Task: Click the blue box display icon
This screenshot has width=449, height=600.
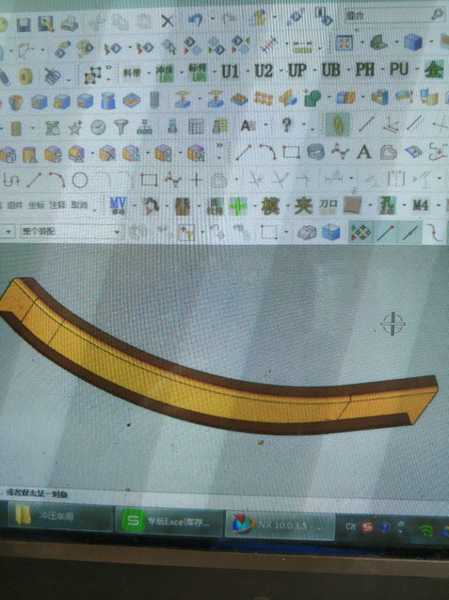Action: 331,232
